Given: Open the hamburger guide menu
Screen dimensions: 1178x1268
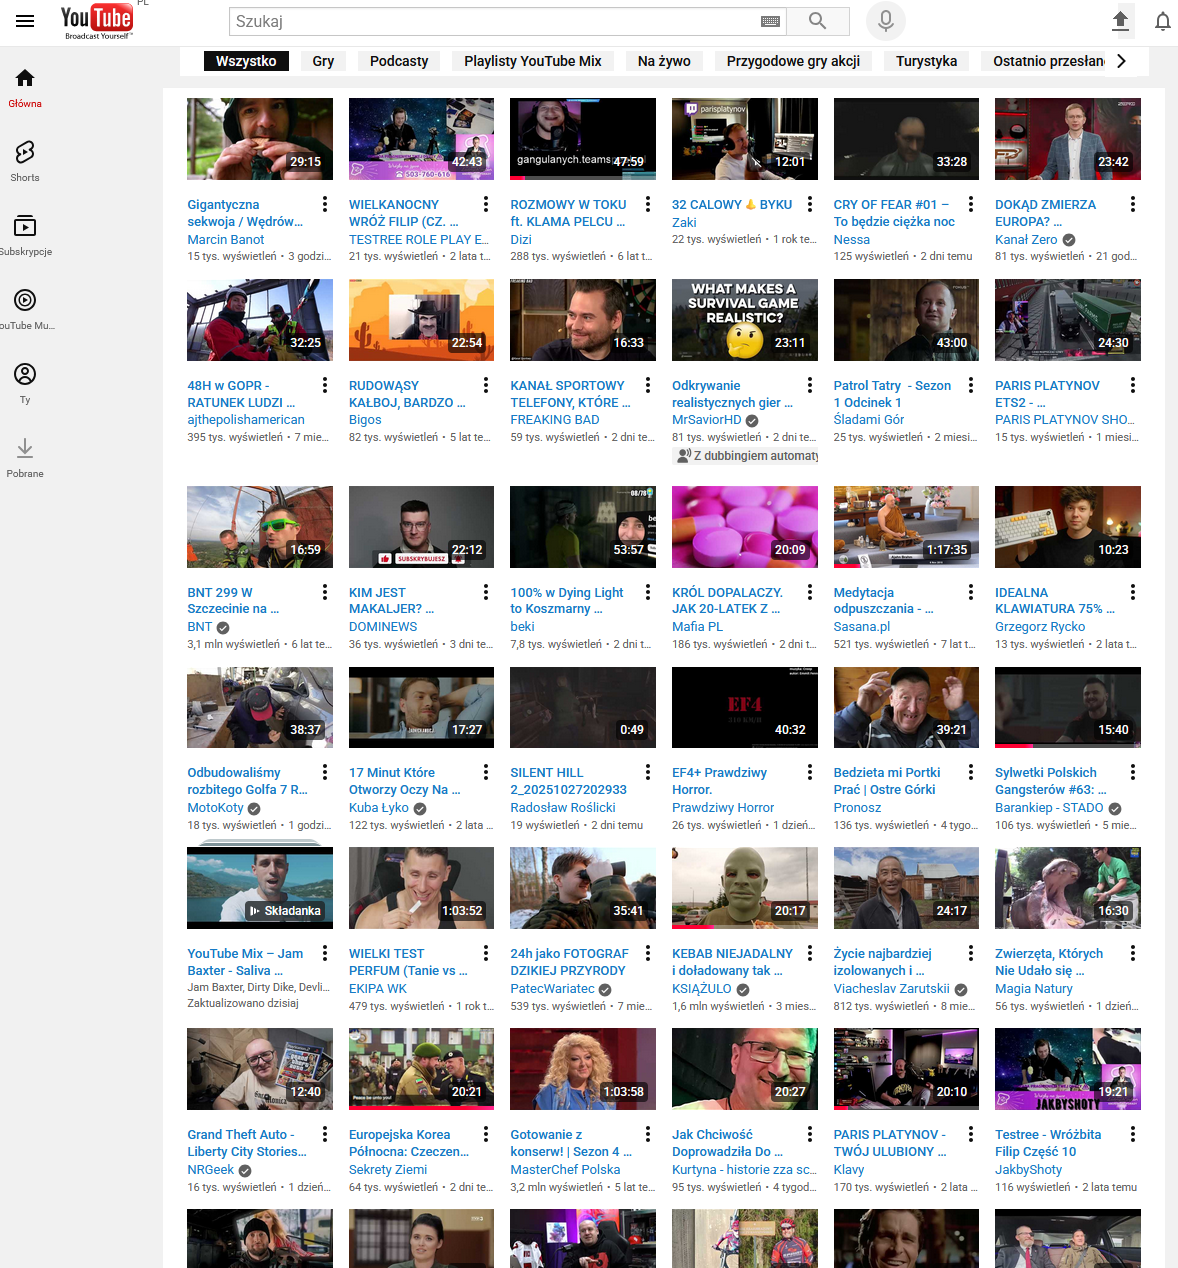Looking at the screenshot, I should 25,21.
